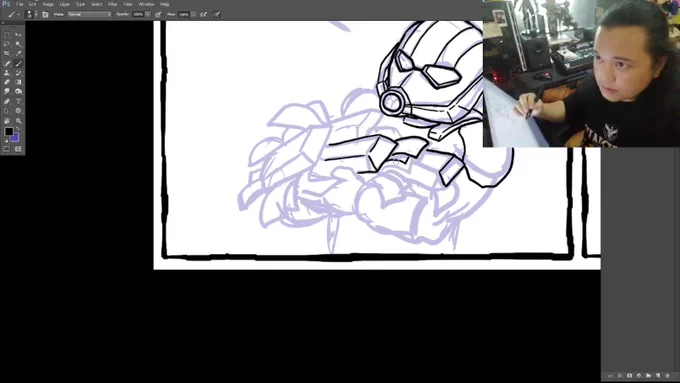Open the View menu
The height and width of the screenshot is (383, 680).
[128, 4]
